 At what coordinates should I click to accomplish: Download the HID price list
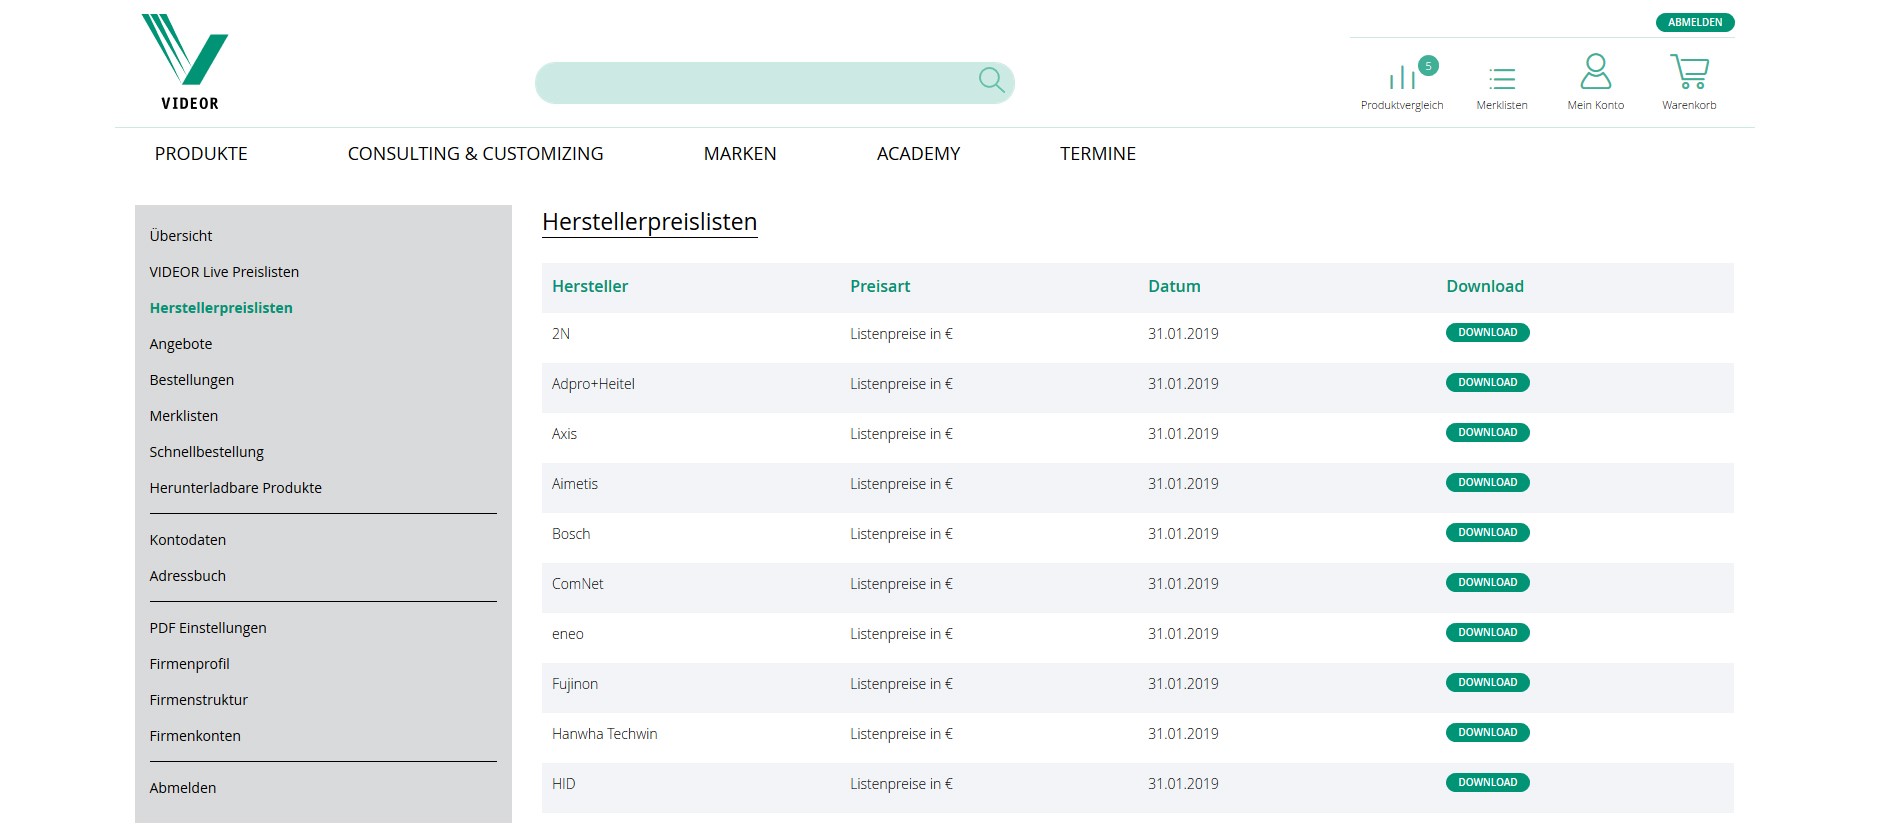tap(1487, 783)
